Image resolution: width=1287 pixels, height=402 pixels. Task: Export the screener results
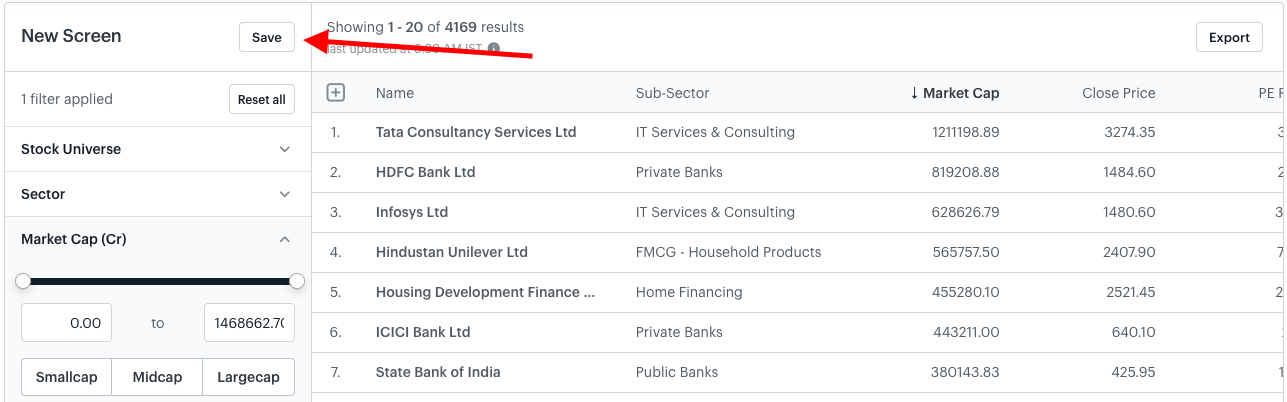(x=1229, y=37)
